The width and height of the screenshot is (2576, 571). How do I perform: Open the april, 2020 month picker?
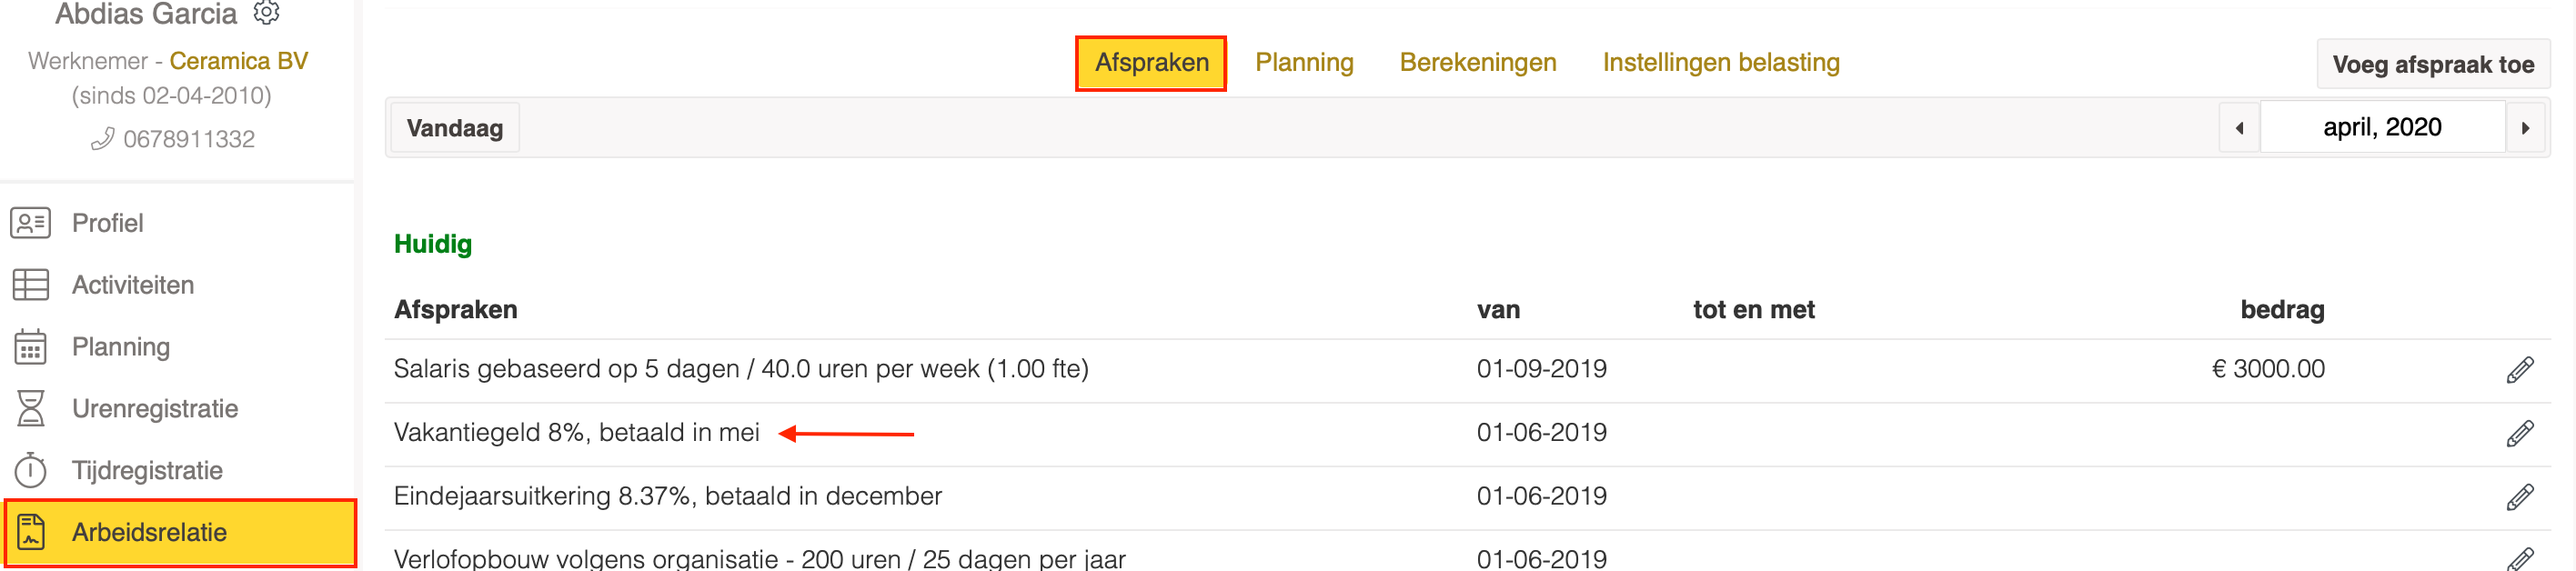(x=2382, y=127)
